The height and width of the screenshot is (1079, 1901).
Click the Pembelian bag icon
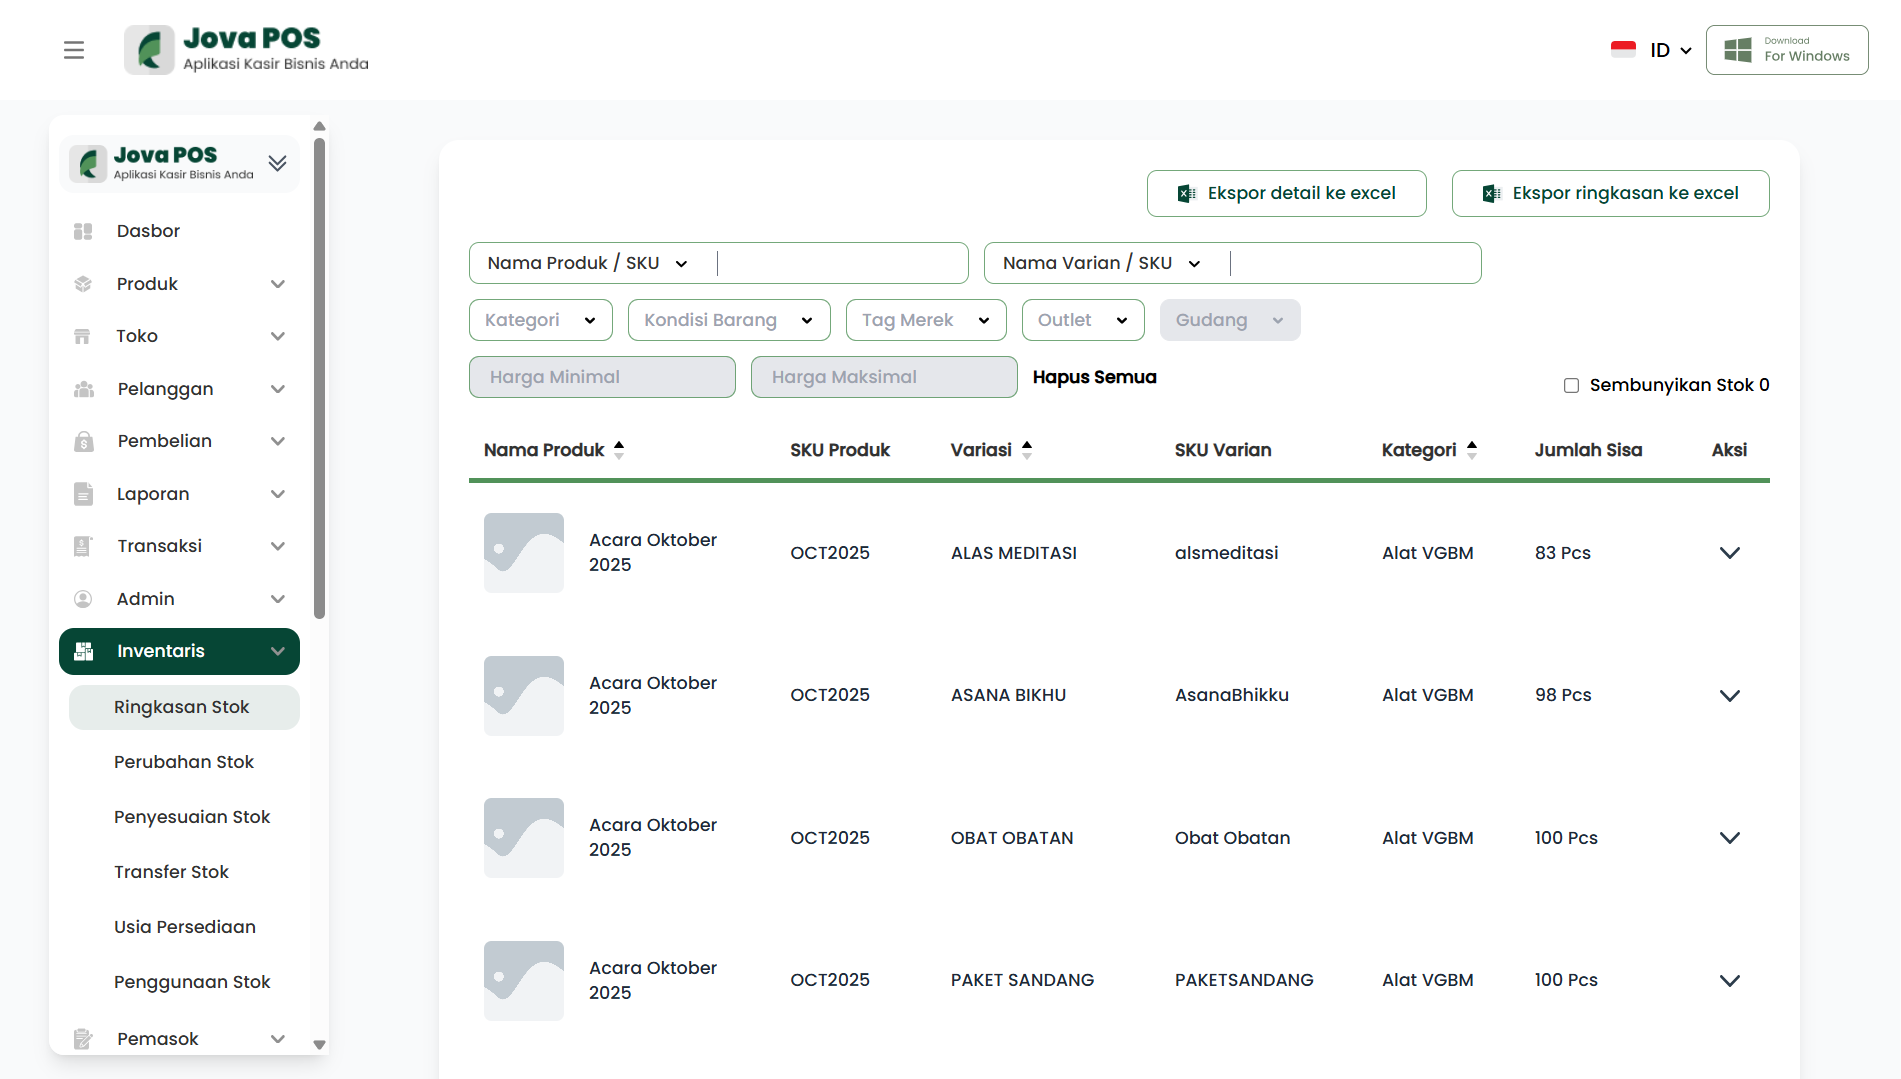pyautogui.click(x=83, y=441)
